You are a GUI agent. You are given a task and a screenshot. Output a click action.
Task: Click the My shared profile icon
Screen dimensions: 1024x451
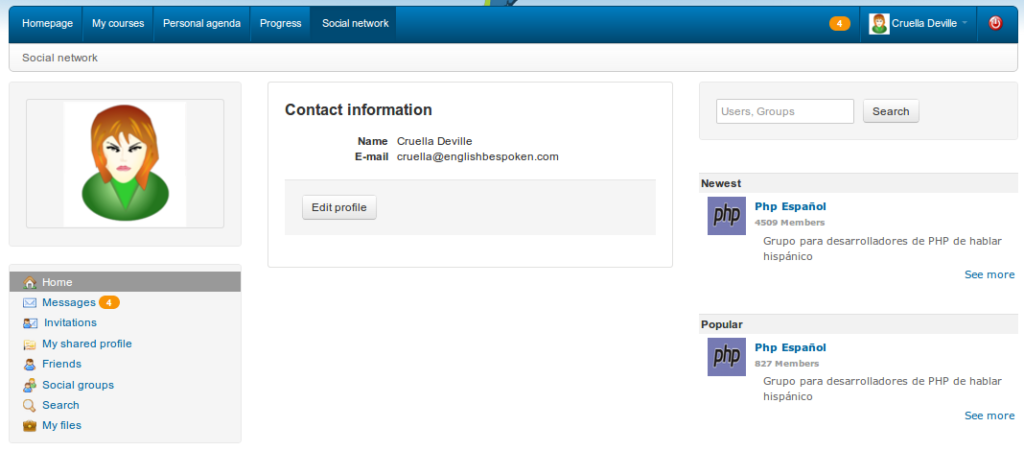click(30, 344)
